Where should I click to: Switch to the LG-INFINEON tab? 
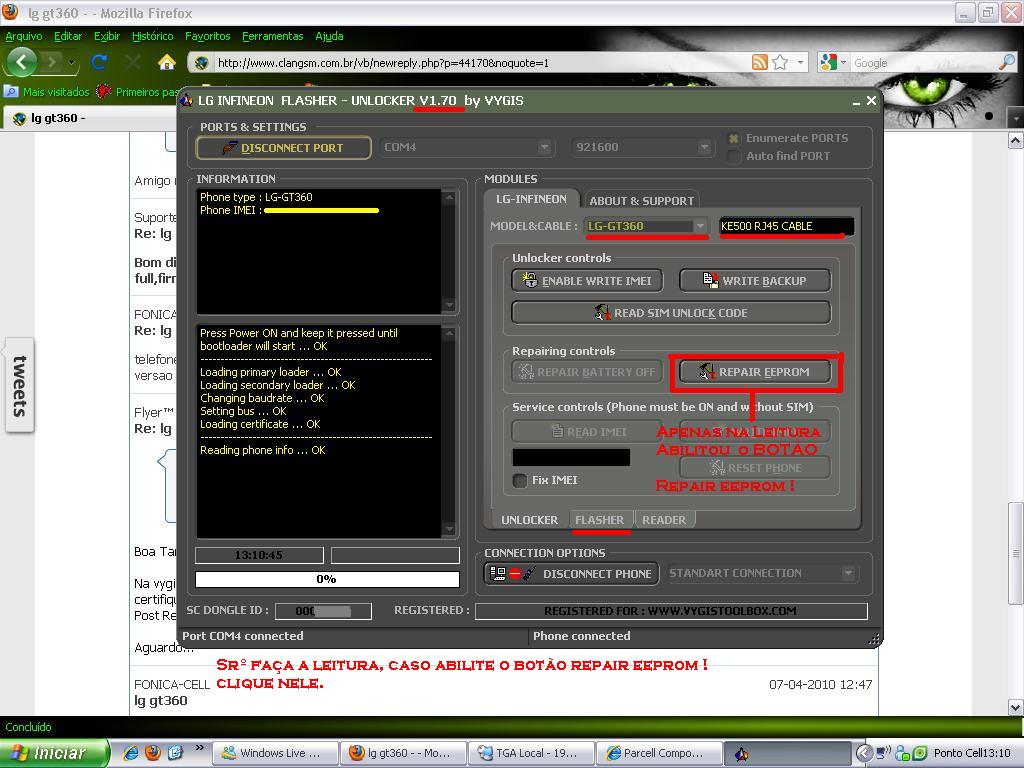tap(531, 199)
